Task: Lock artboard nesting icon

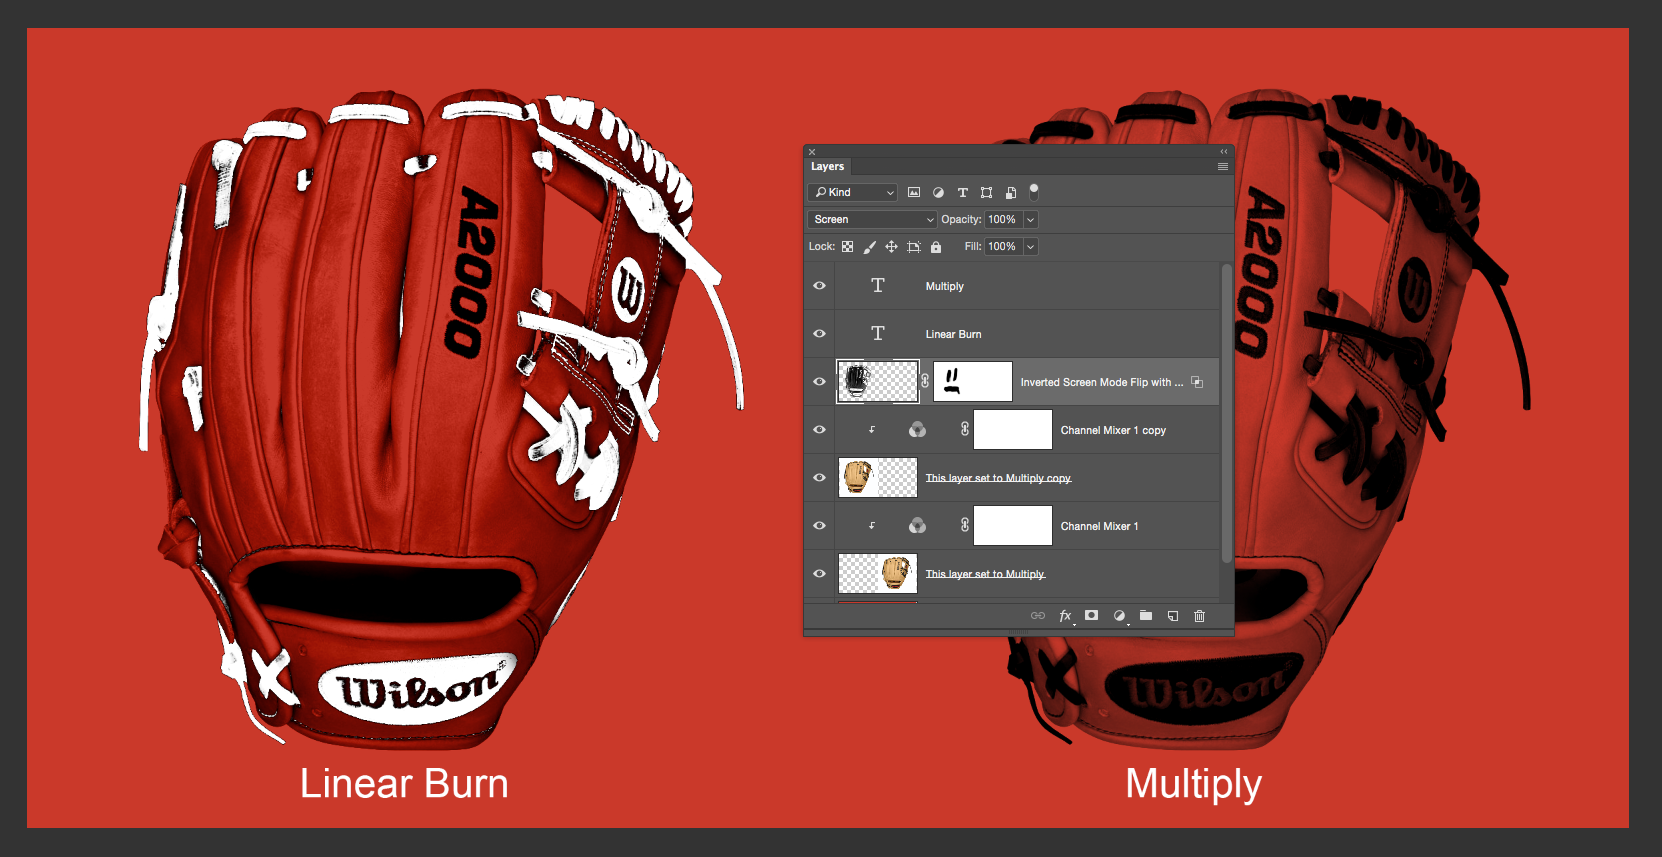Action: (x=913, y=246)
